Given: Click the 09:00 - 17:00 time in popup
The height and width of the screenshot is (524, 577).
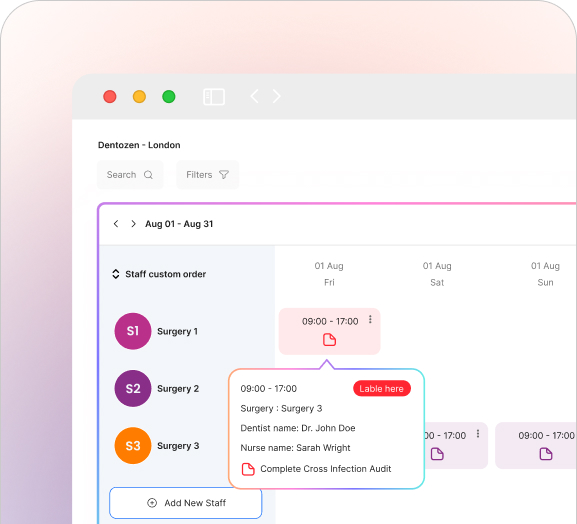Looking at the screenshot, I should tap(269, 389).
